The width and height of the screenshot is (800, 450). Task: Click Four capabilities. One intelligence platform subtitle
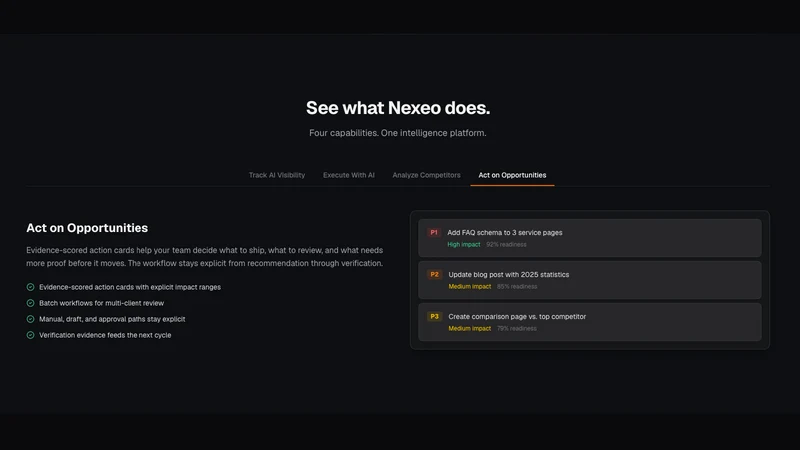(x=397, y=133)
